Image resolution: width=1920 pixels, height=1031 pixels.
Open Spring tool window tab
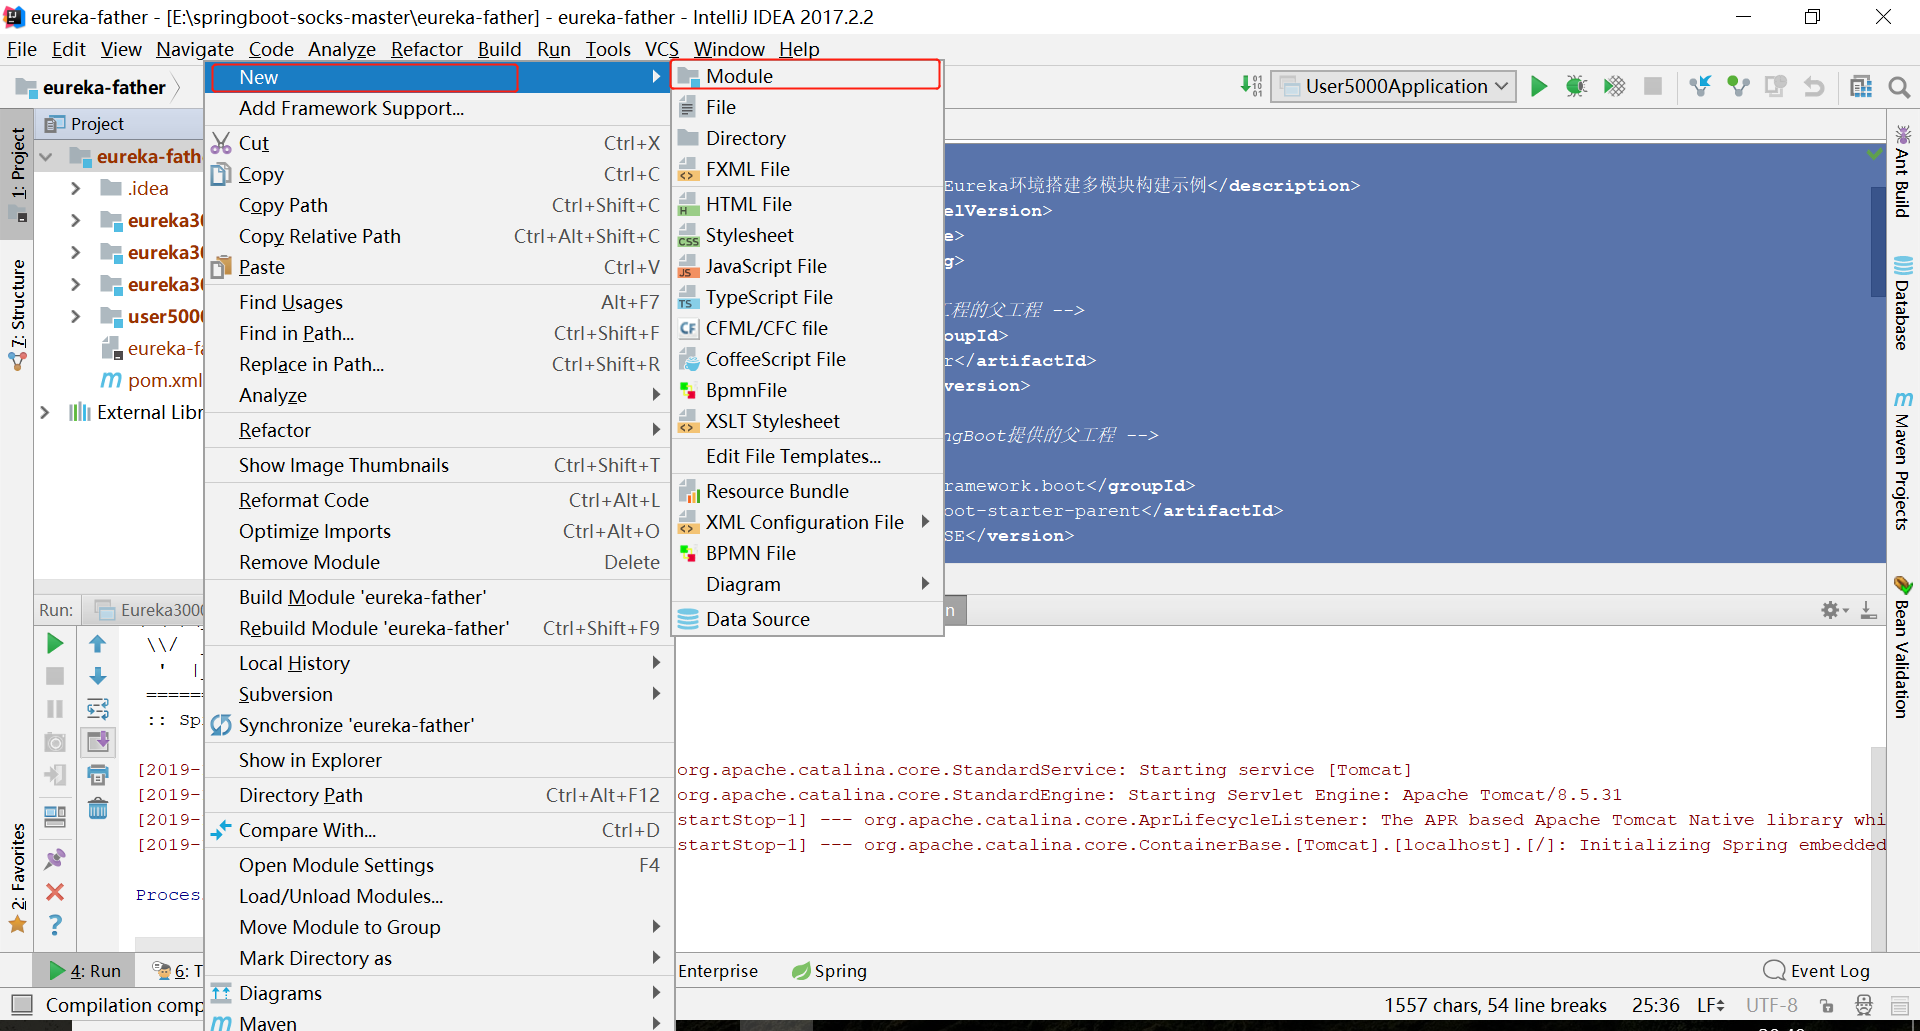[x=829, y=971]
